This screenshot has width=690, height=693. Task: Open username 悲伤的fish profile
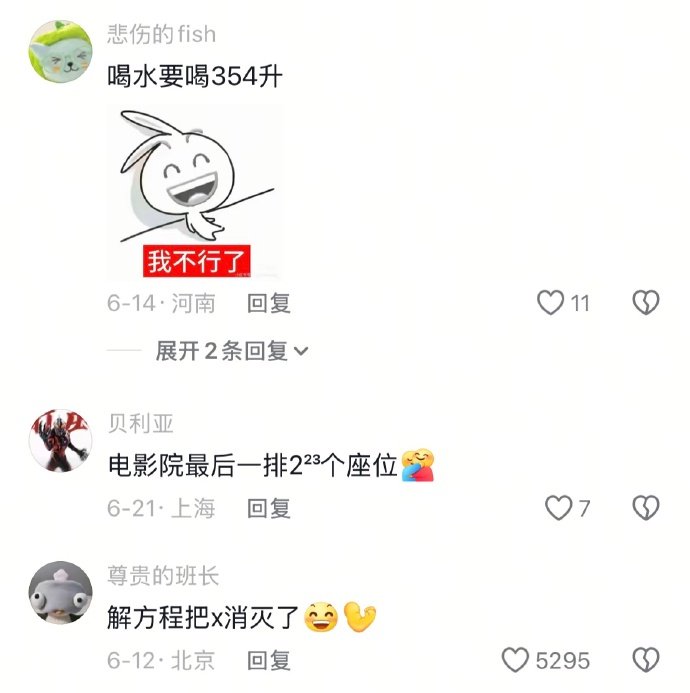[162, 34]
